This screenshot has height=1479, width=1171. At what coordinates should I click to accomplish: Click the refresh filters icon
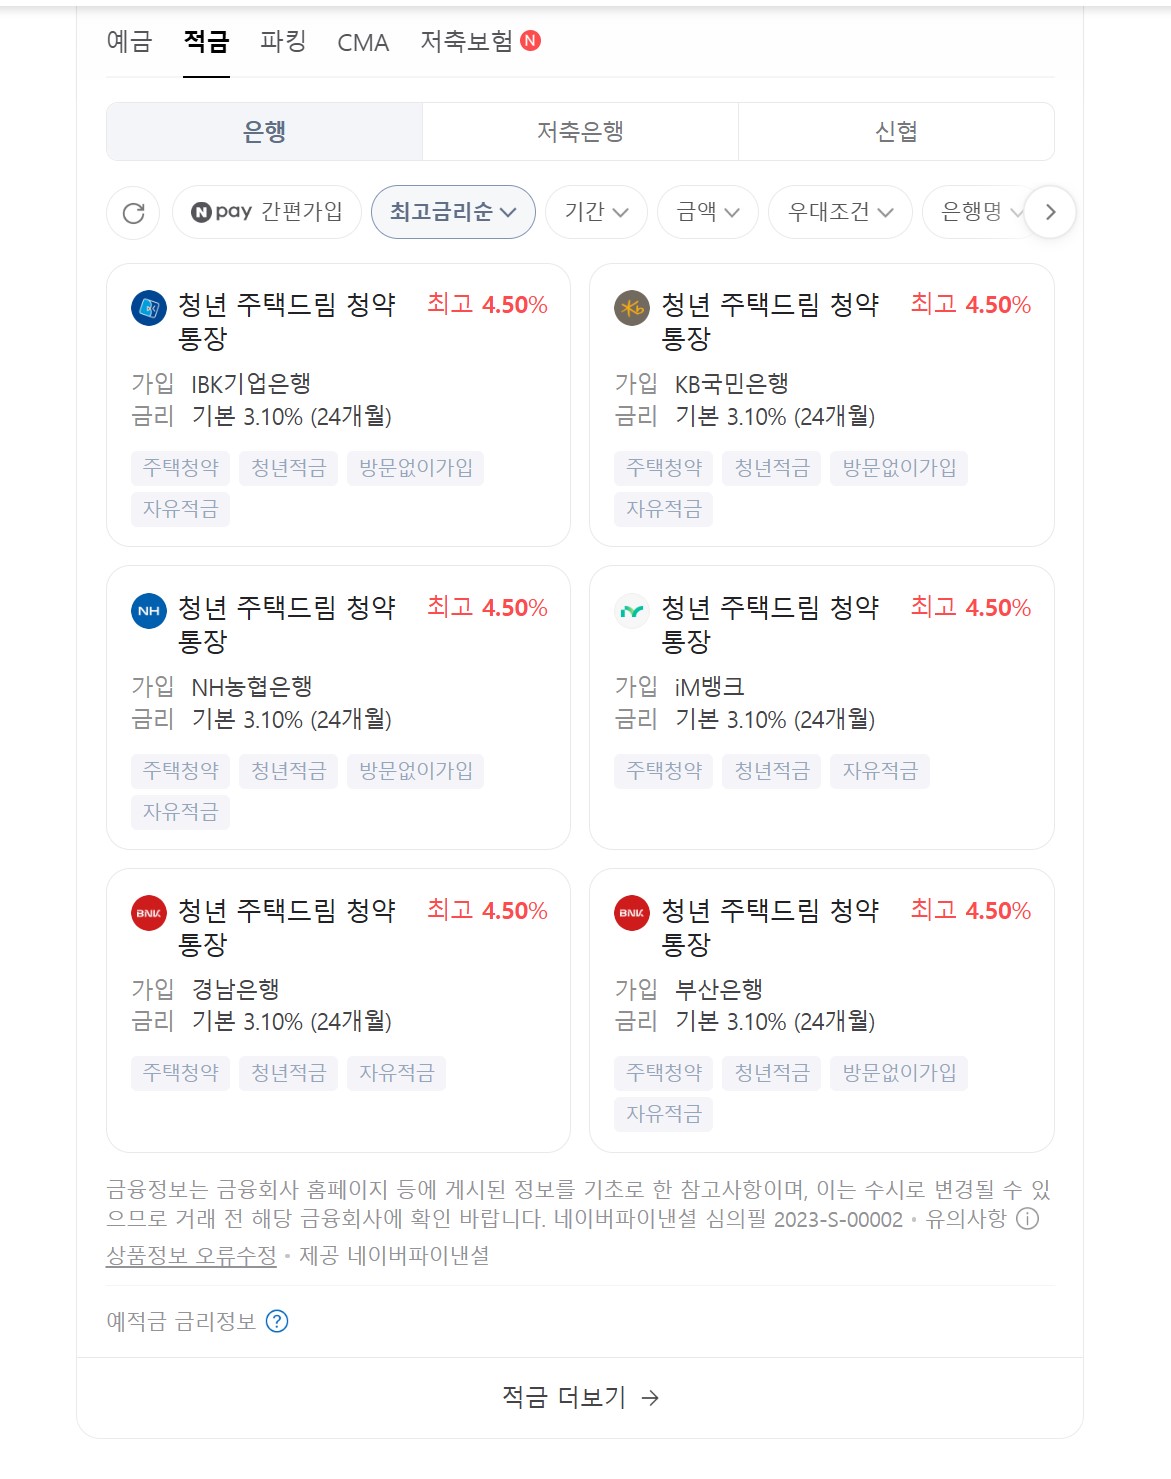(x=133, y=212)
